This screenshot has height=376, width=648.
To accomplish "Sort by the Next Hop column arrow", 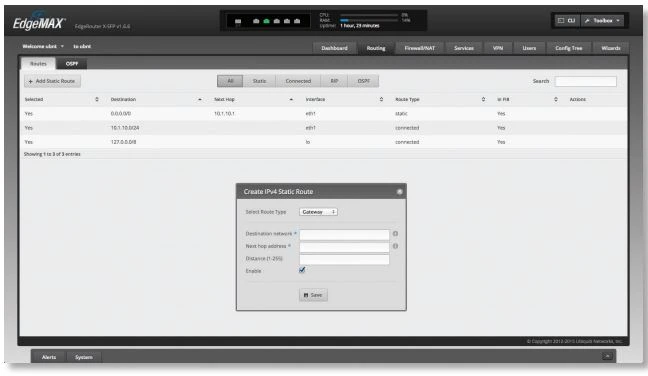I will [x=291, y=100].
